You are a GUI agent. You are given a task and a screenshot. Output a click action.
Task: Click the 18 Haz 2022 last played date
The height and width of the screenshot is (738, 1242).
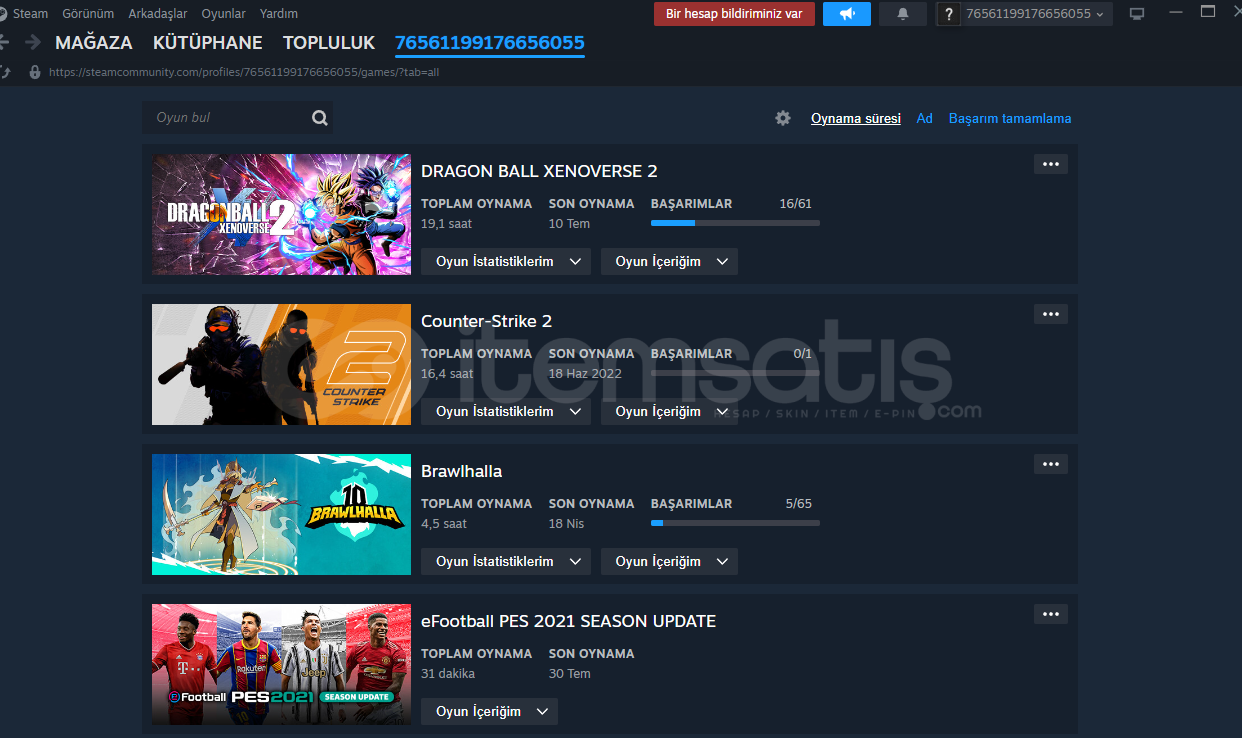(x=585, y=374)
